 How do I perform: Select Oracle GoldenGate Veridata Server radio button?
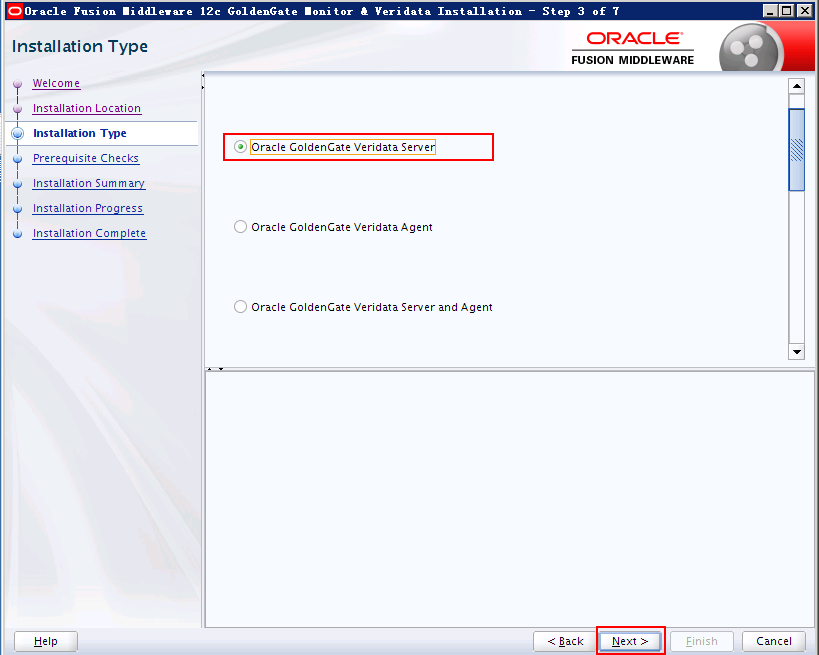[x=240, y=147]
